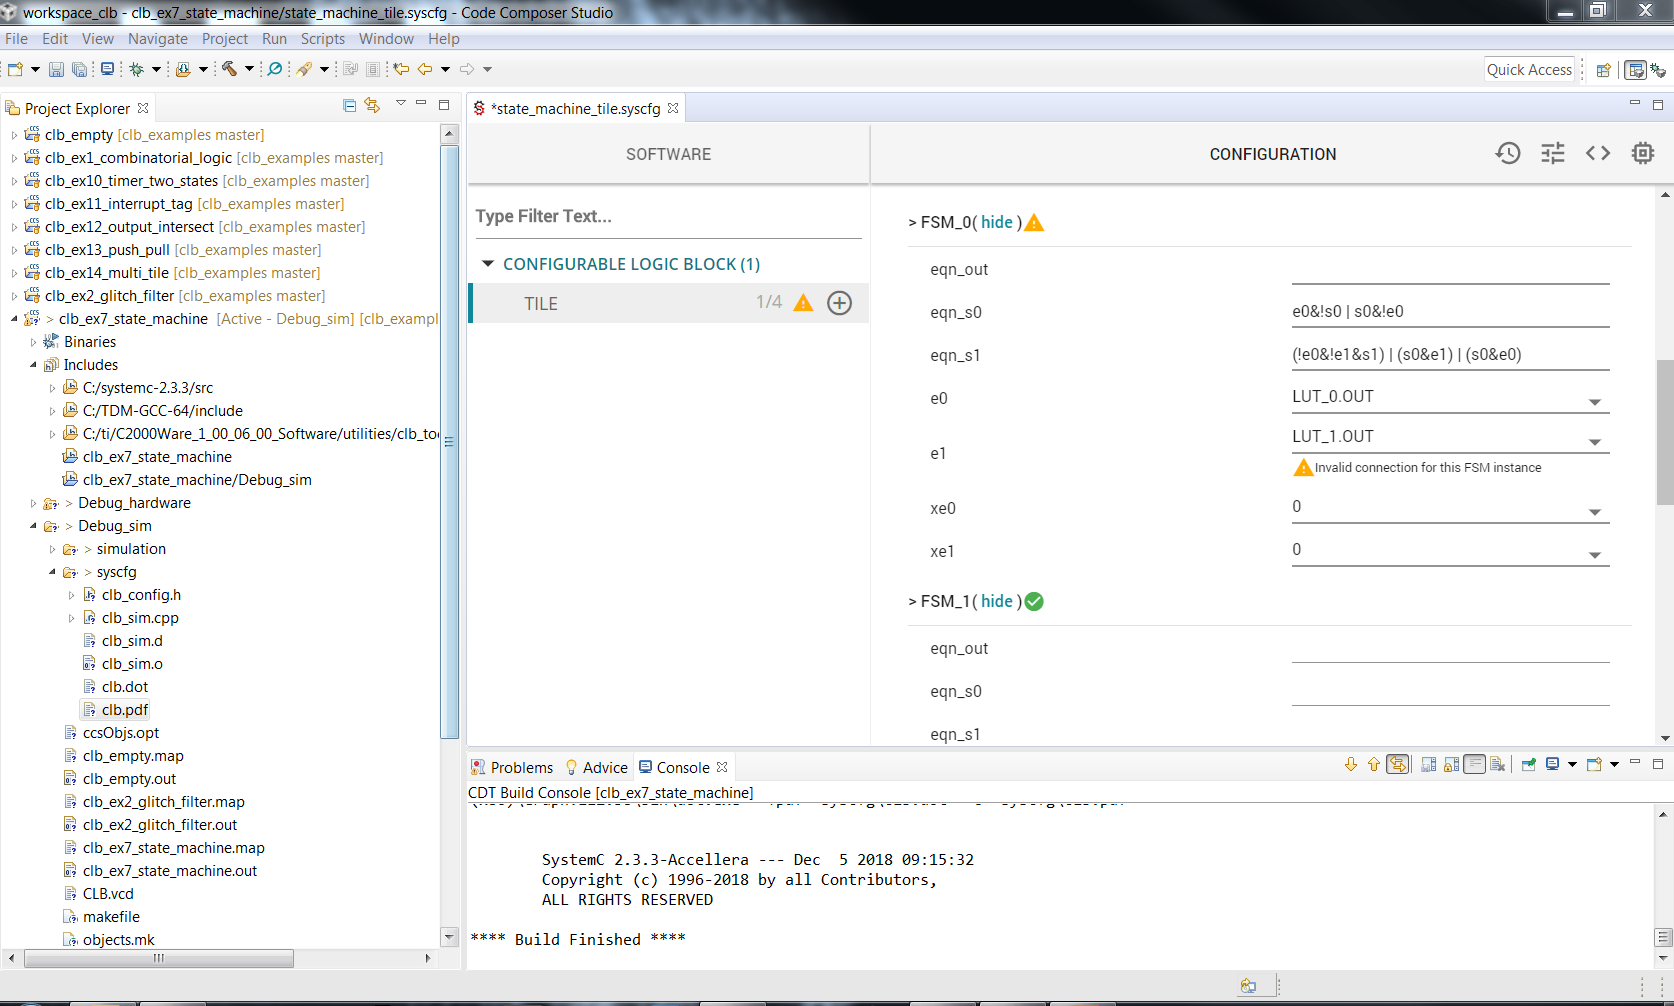This screenshot has width=1674, height=1006.
Task: Collapse the Debug_sim folder in tree
Action: tap(33, 526)
